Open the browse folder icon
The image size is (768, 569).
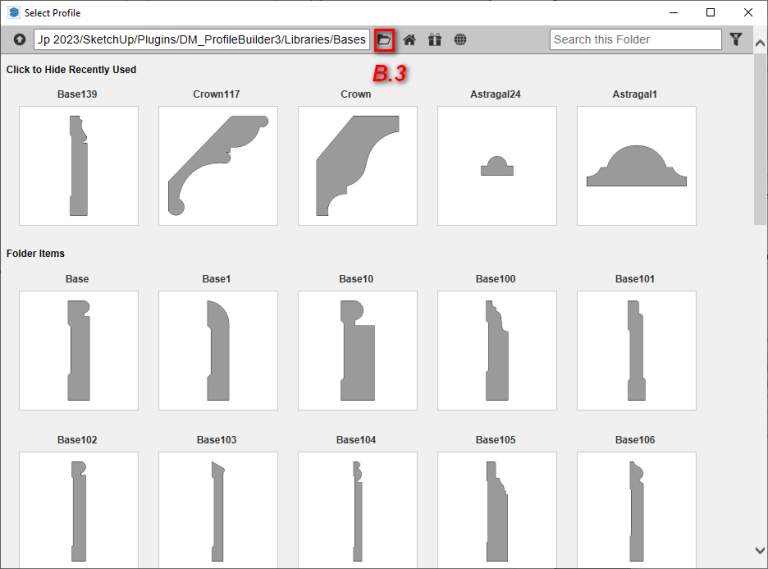[x=384, y=40]
